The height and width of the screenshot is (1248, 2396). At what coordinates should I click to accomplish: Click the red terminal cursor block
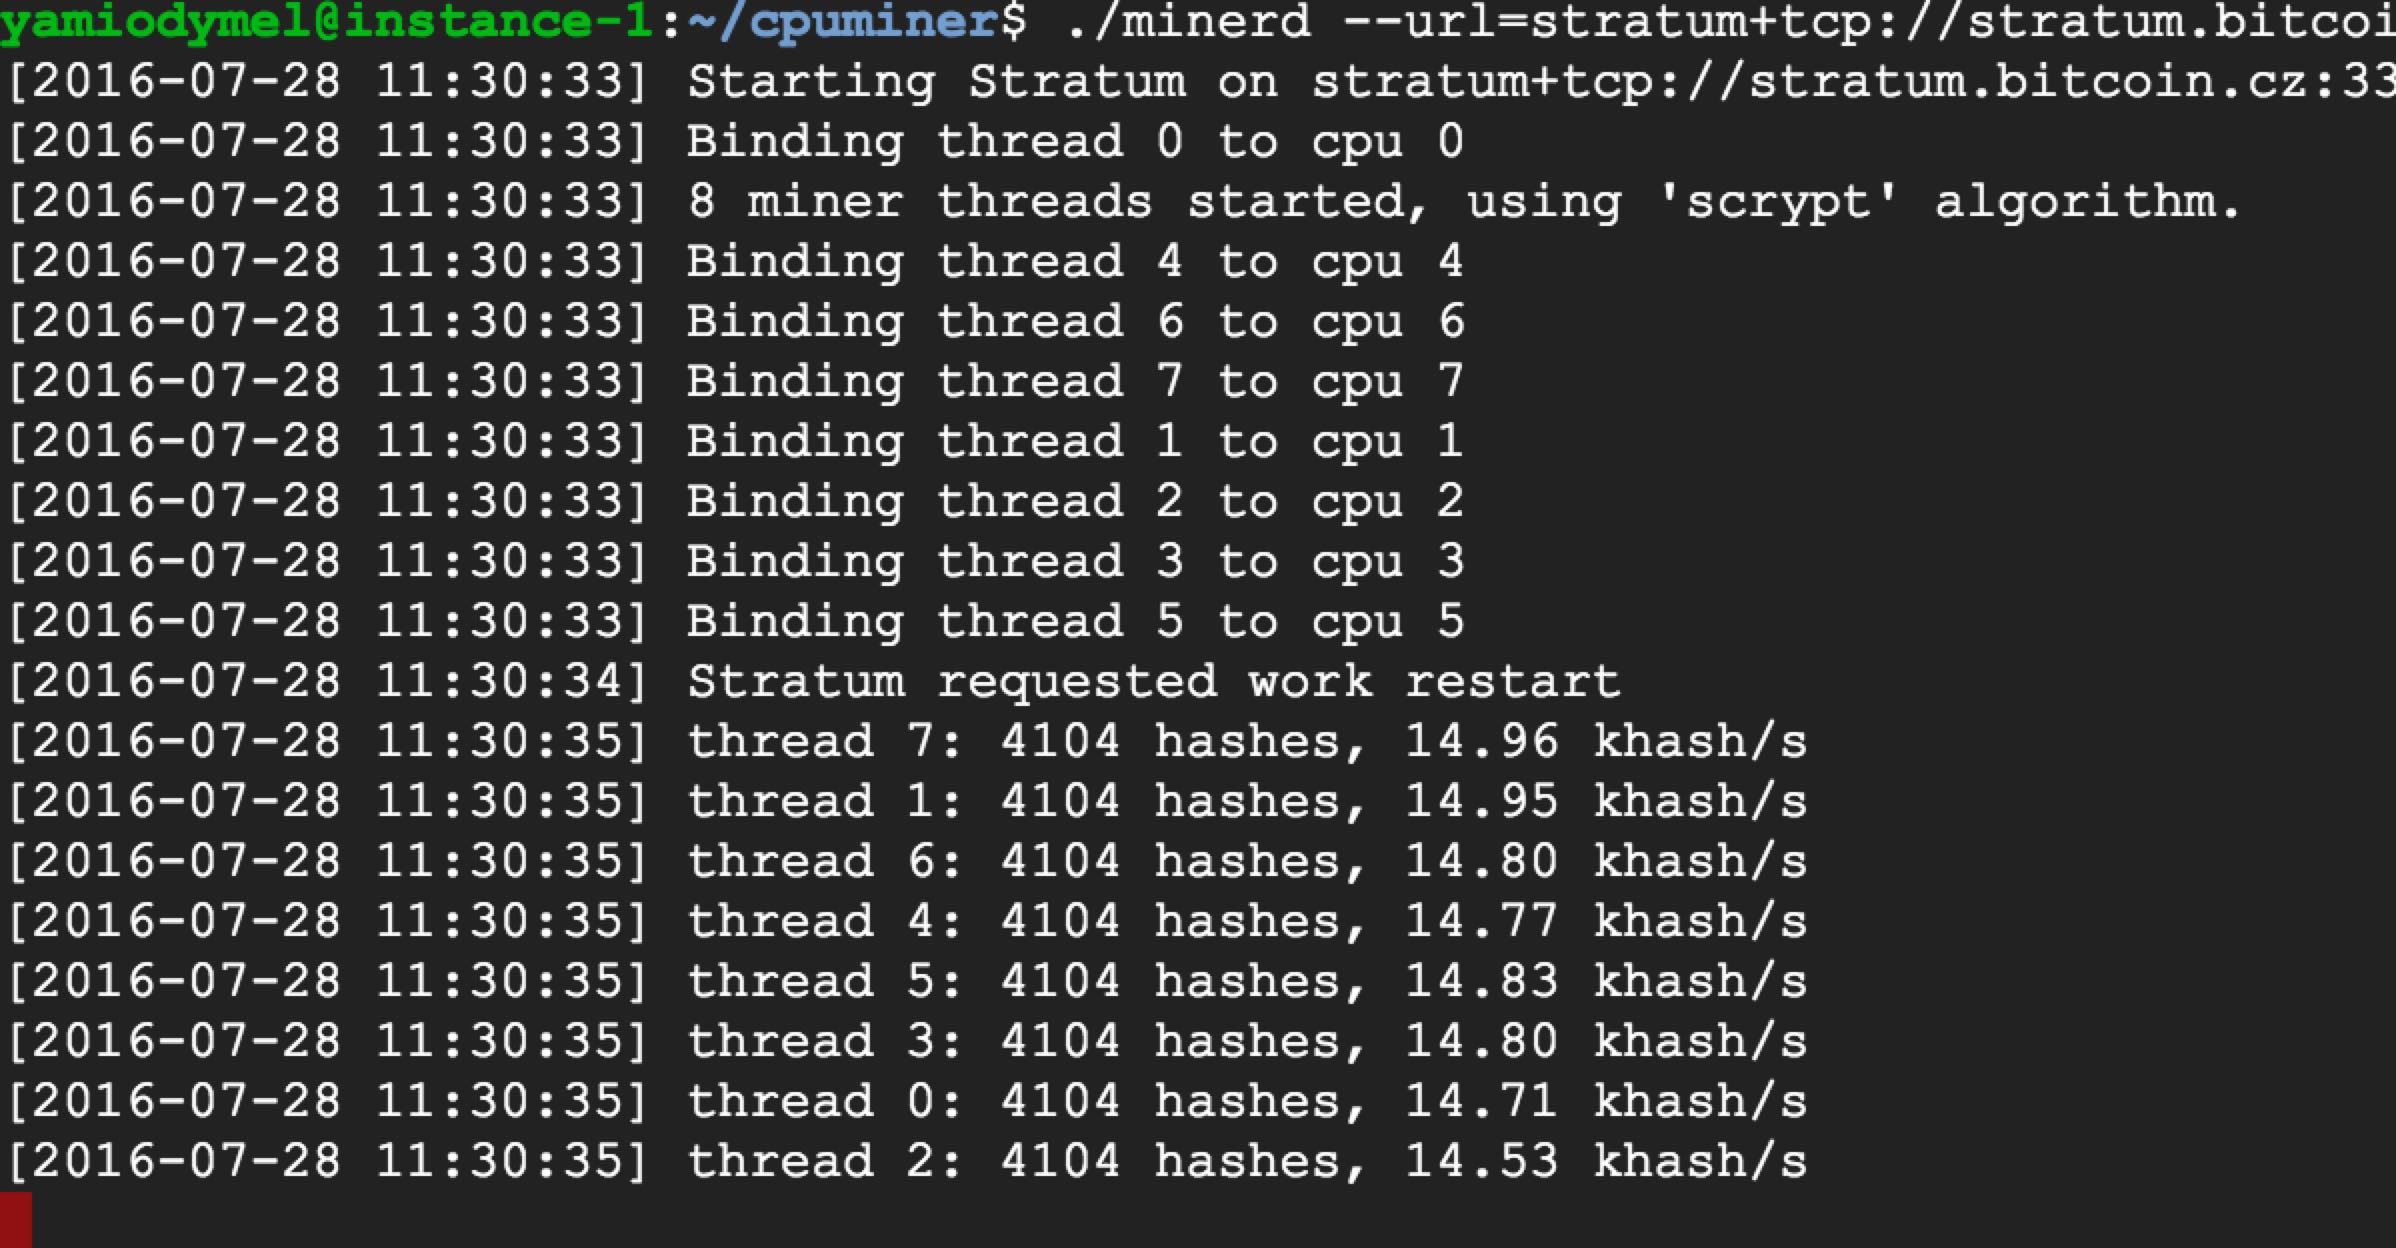pyautogui.click(x=16, y=1219)
